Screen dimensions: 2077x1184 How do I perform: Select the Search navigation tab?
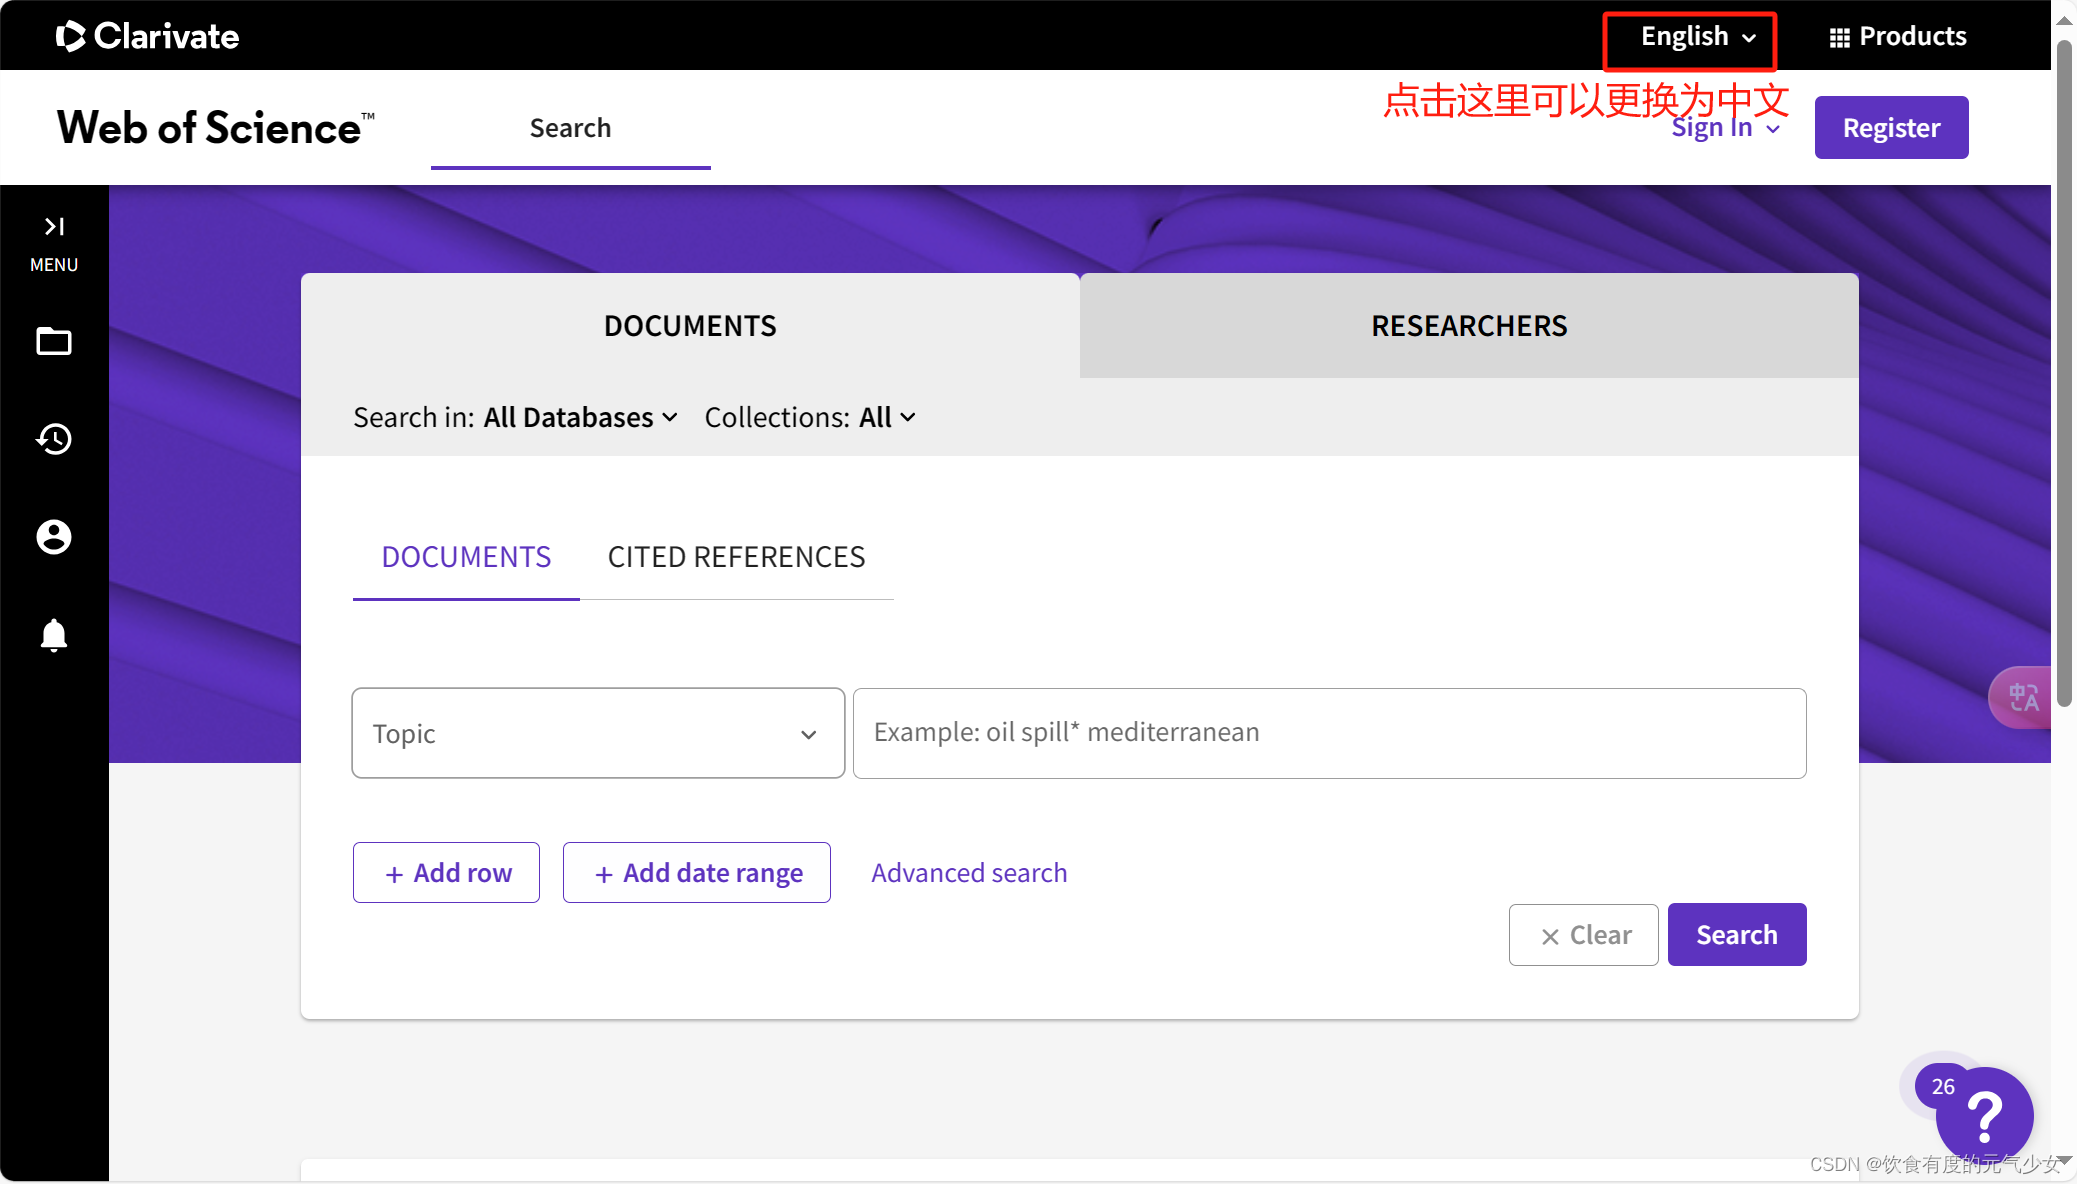(570, 128)
